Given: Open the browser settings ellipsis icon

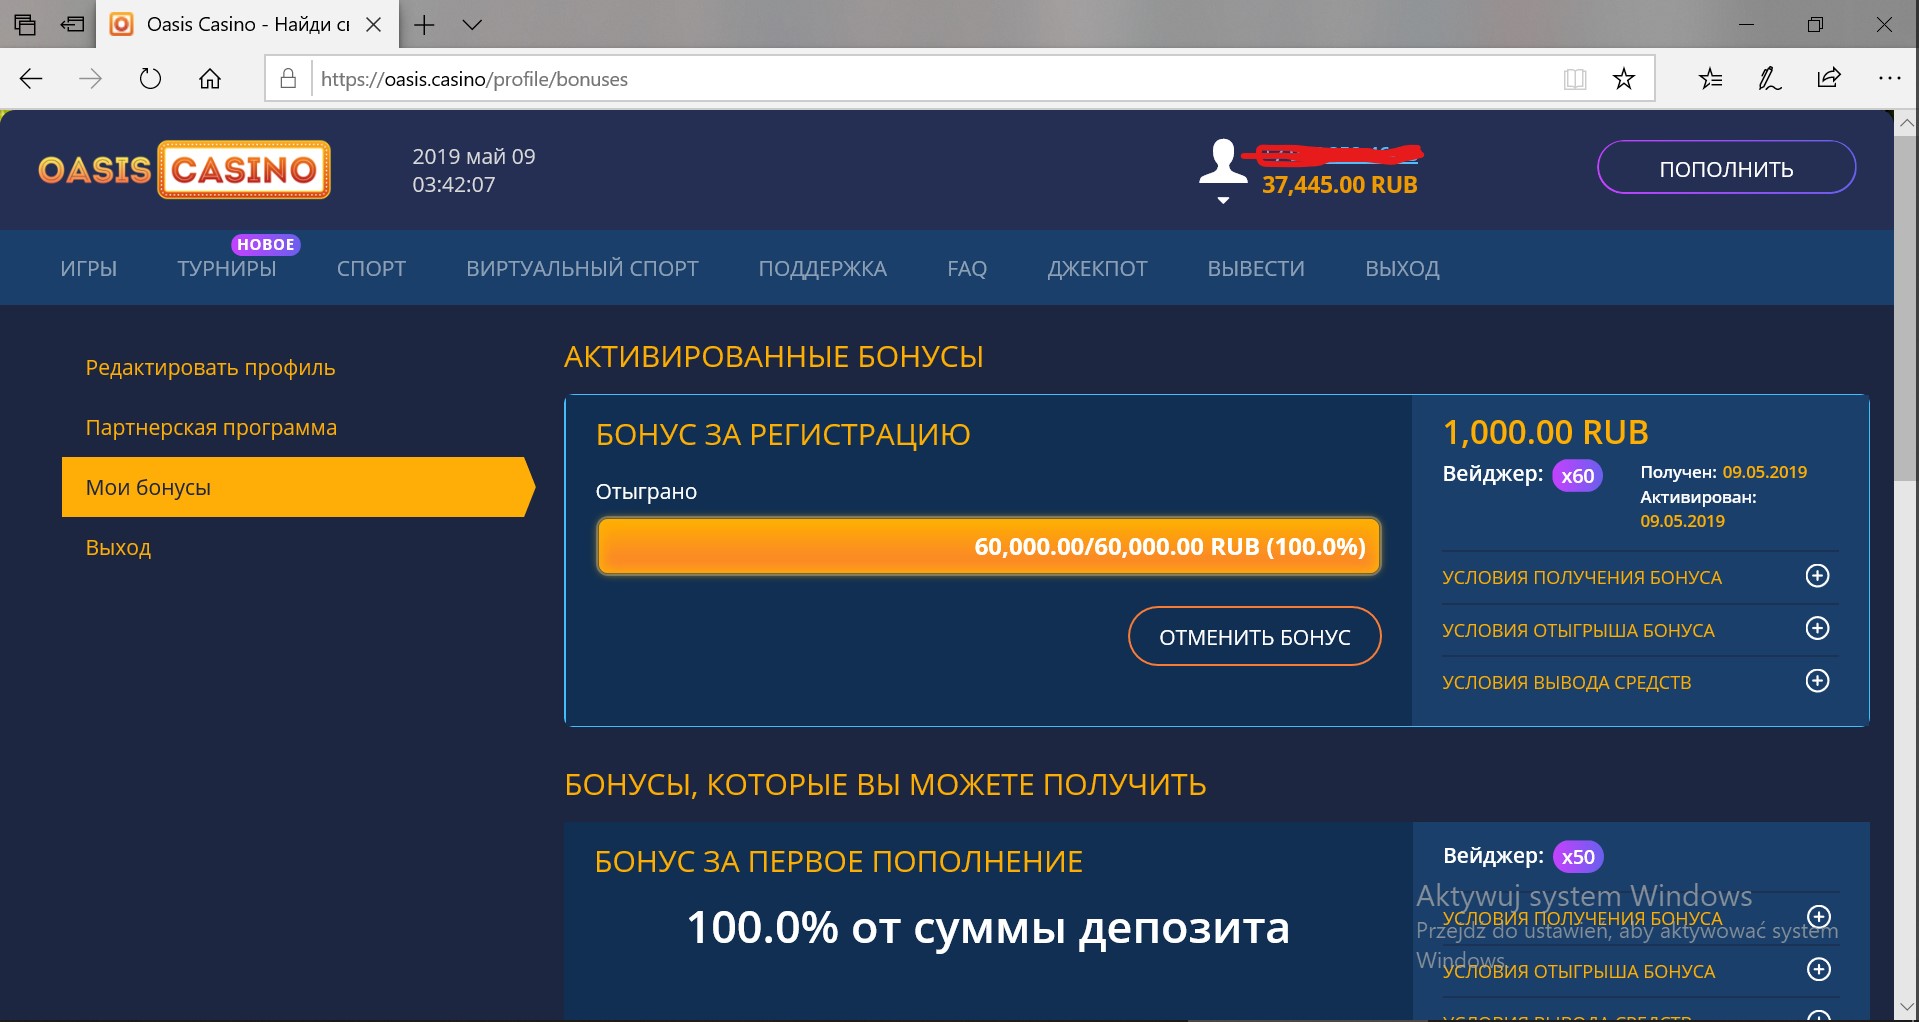Looking at the screenshot, I should pyautogui.click(x=1889, y=78).
